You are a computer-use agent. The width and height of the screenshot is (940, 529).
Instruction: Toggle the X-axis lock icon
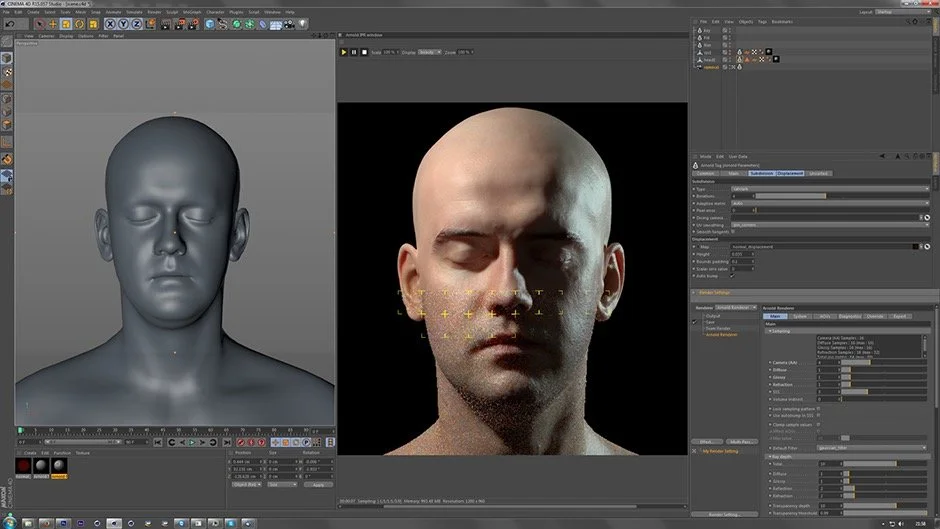click(x=110, y=24)
